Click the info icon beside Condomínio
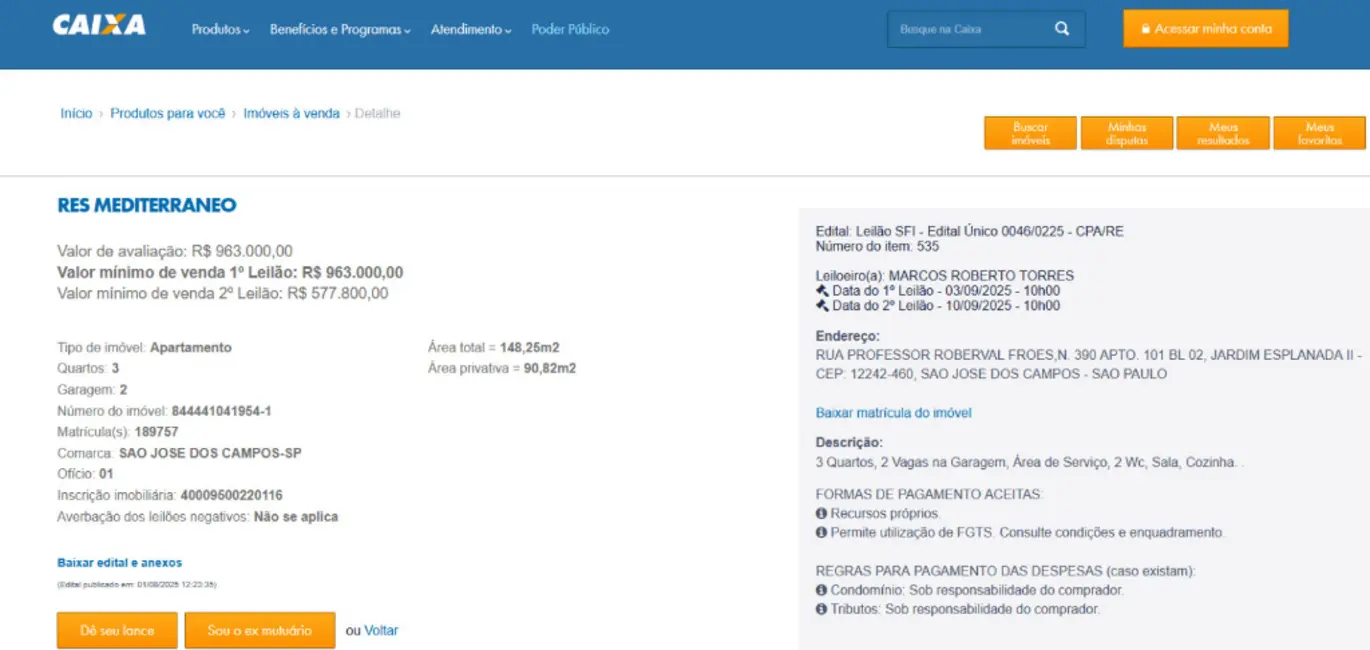 coord(822,590)
